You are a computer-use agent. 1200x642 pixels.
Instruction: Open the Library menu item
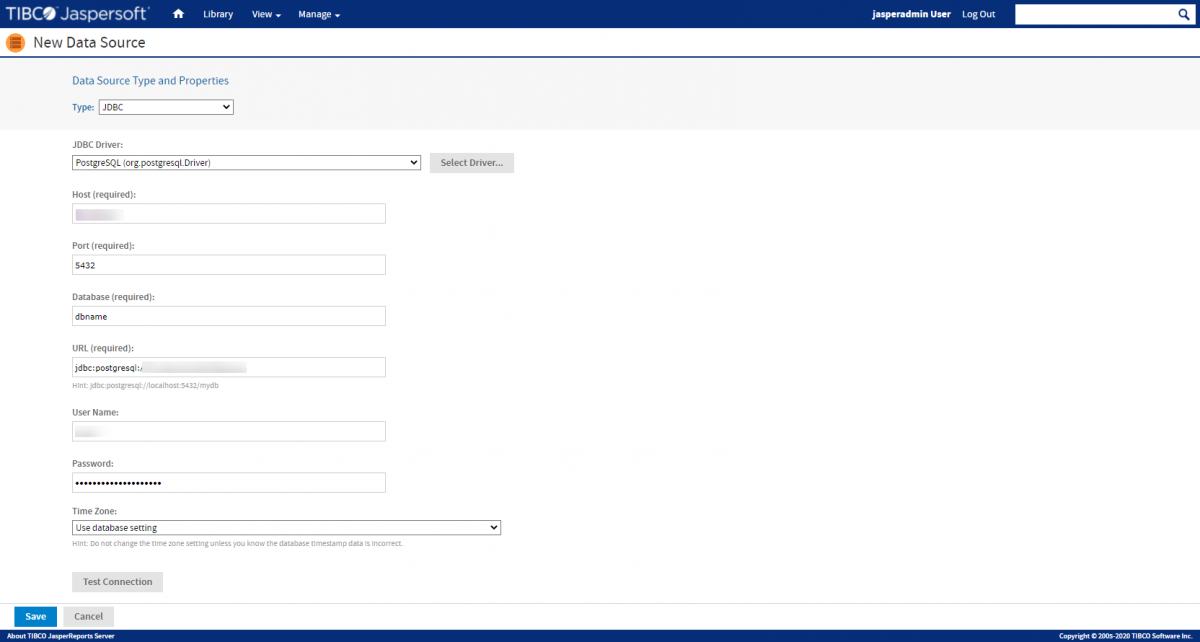(x=218, y=14)
